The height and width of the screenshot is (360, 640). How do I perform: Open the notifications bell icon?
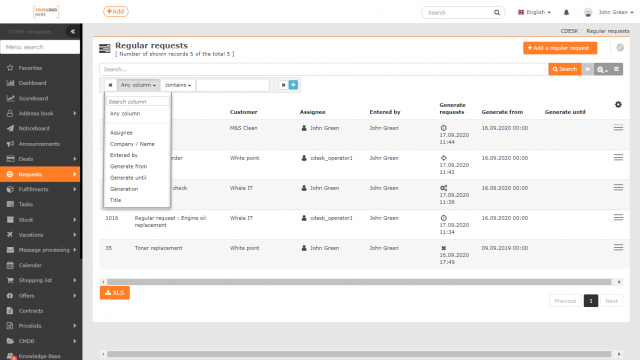pos(566,12)
